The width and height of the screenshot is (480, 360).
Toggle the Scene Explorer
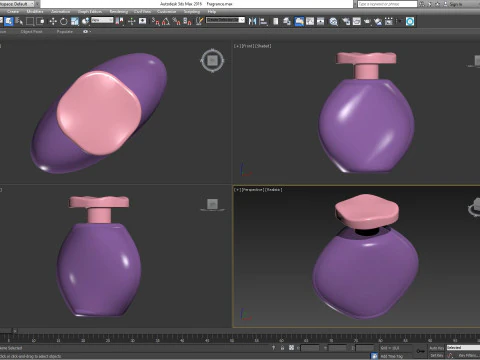point(276,21)
